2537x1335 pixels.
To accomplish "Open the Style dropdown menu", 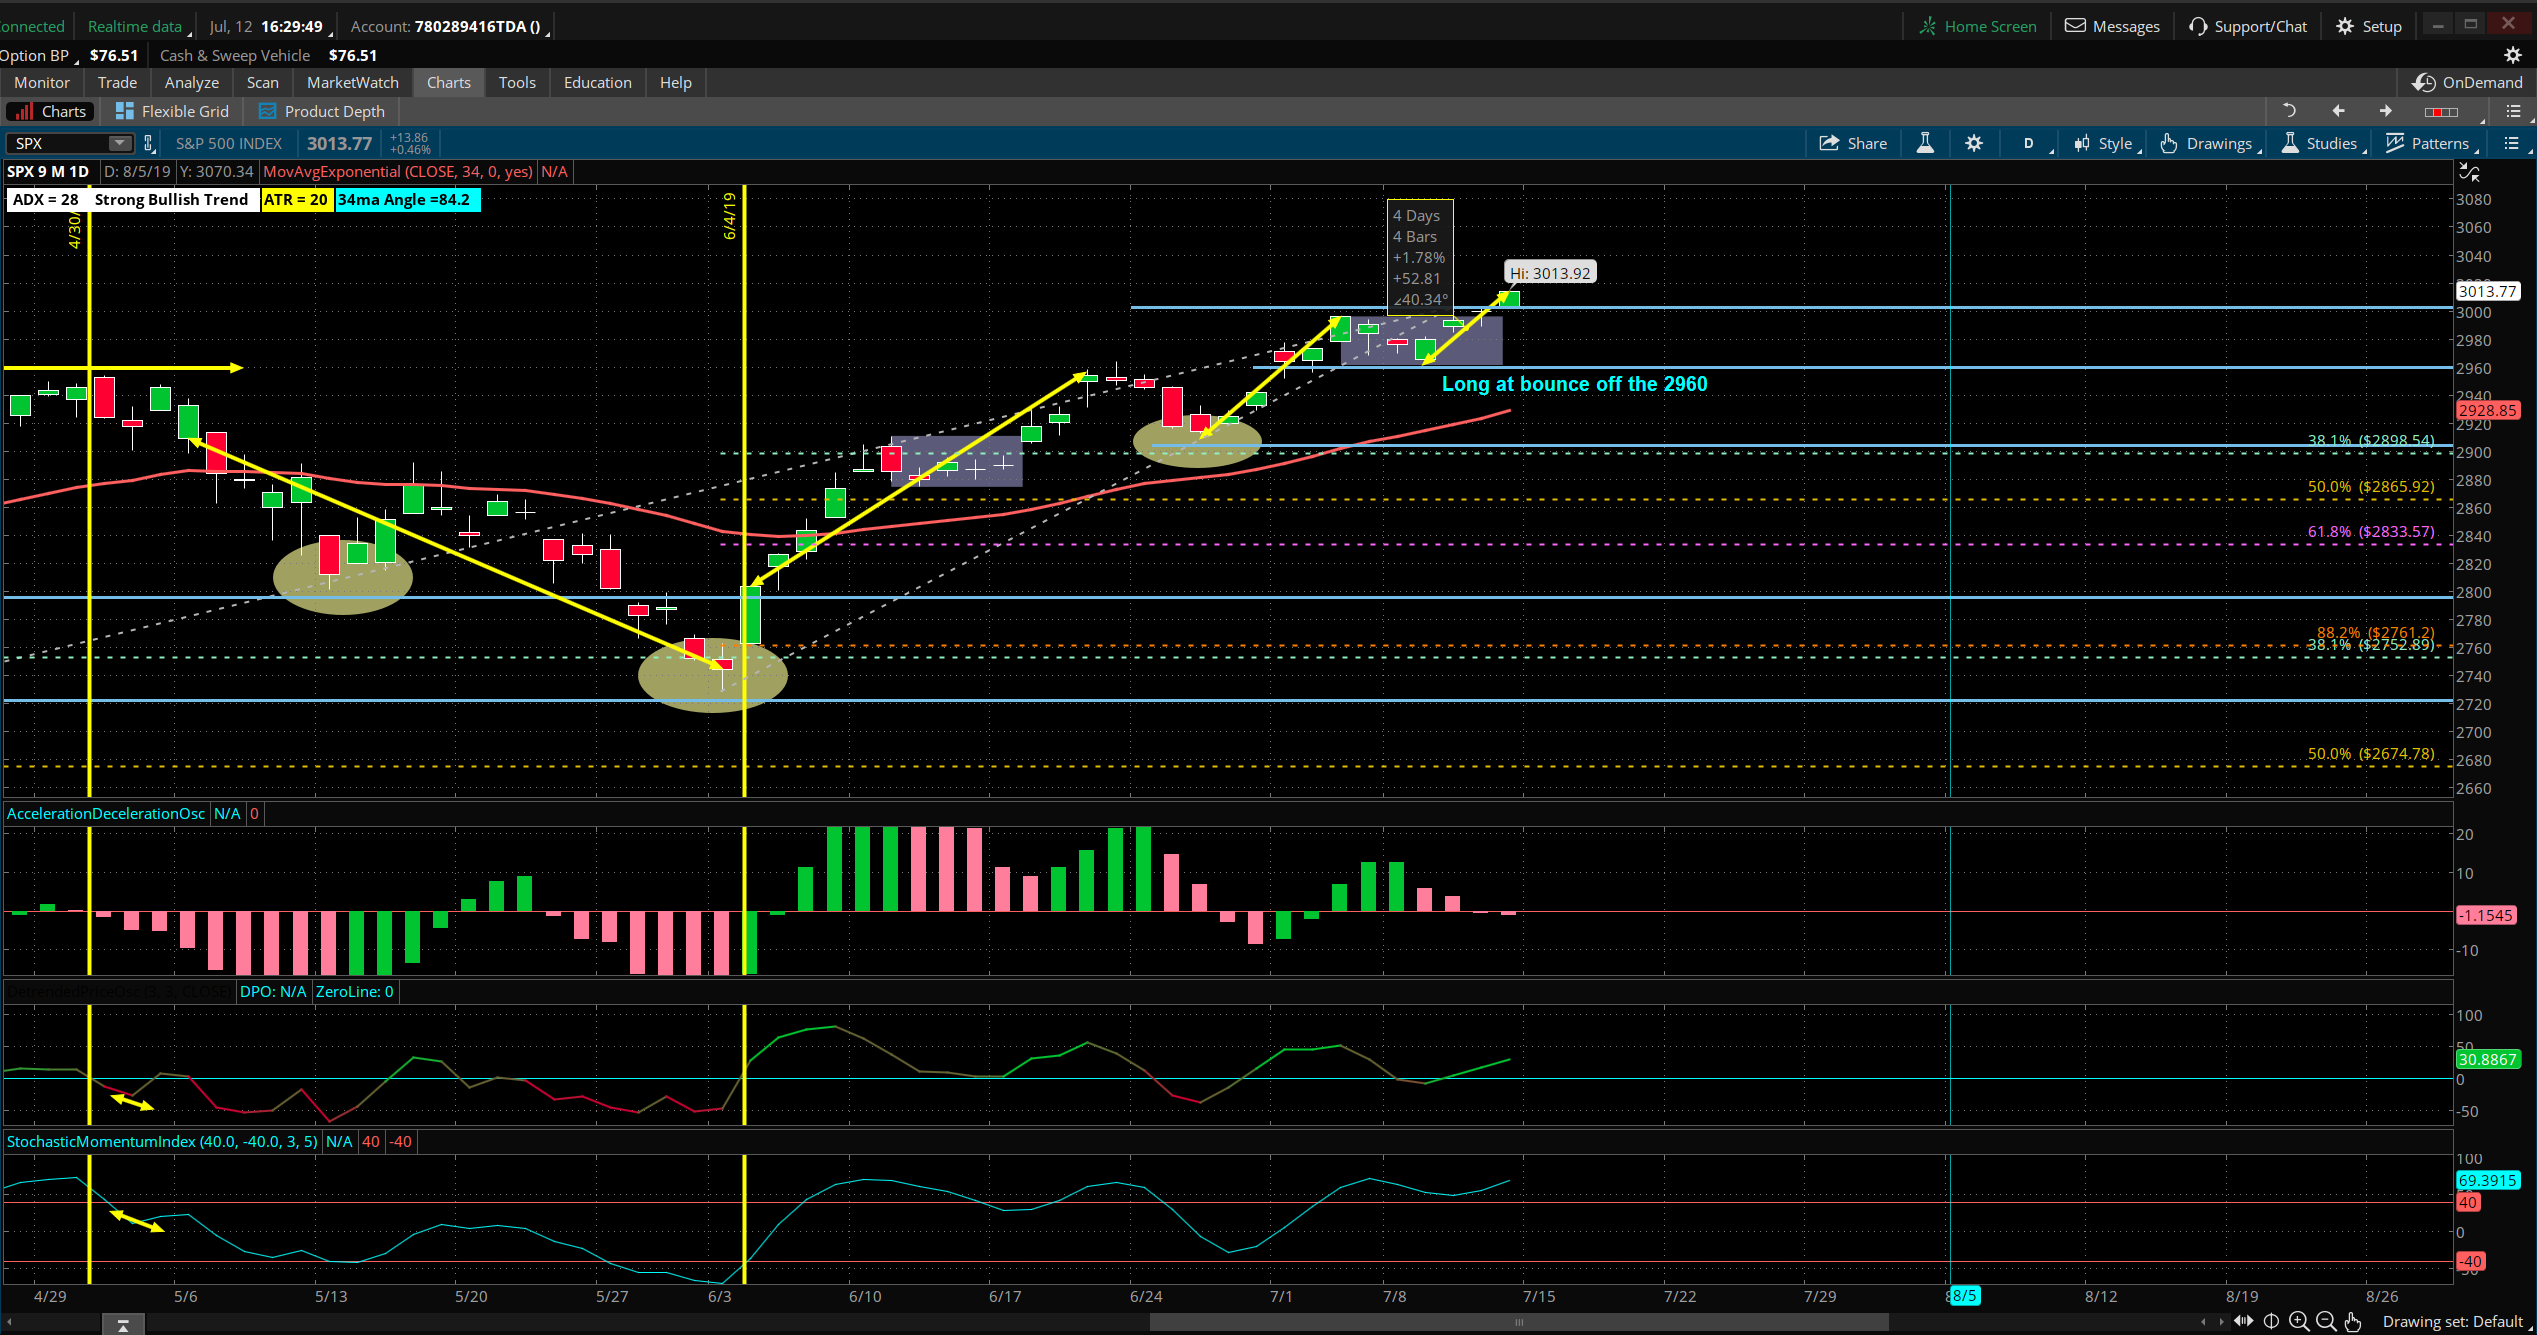I will [x=2106, y=143].
